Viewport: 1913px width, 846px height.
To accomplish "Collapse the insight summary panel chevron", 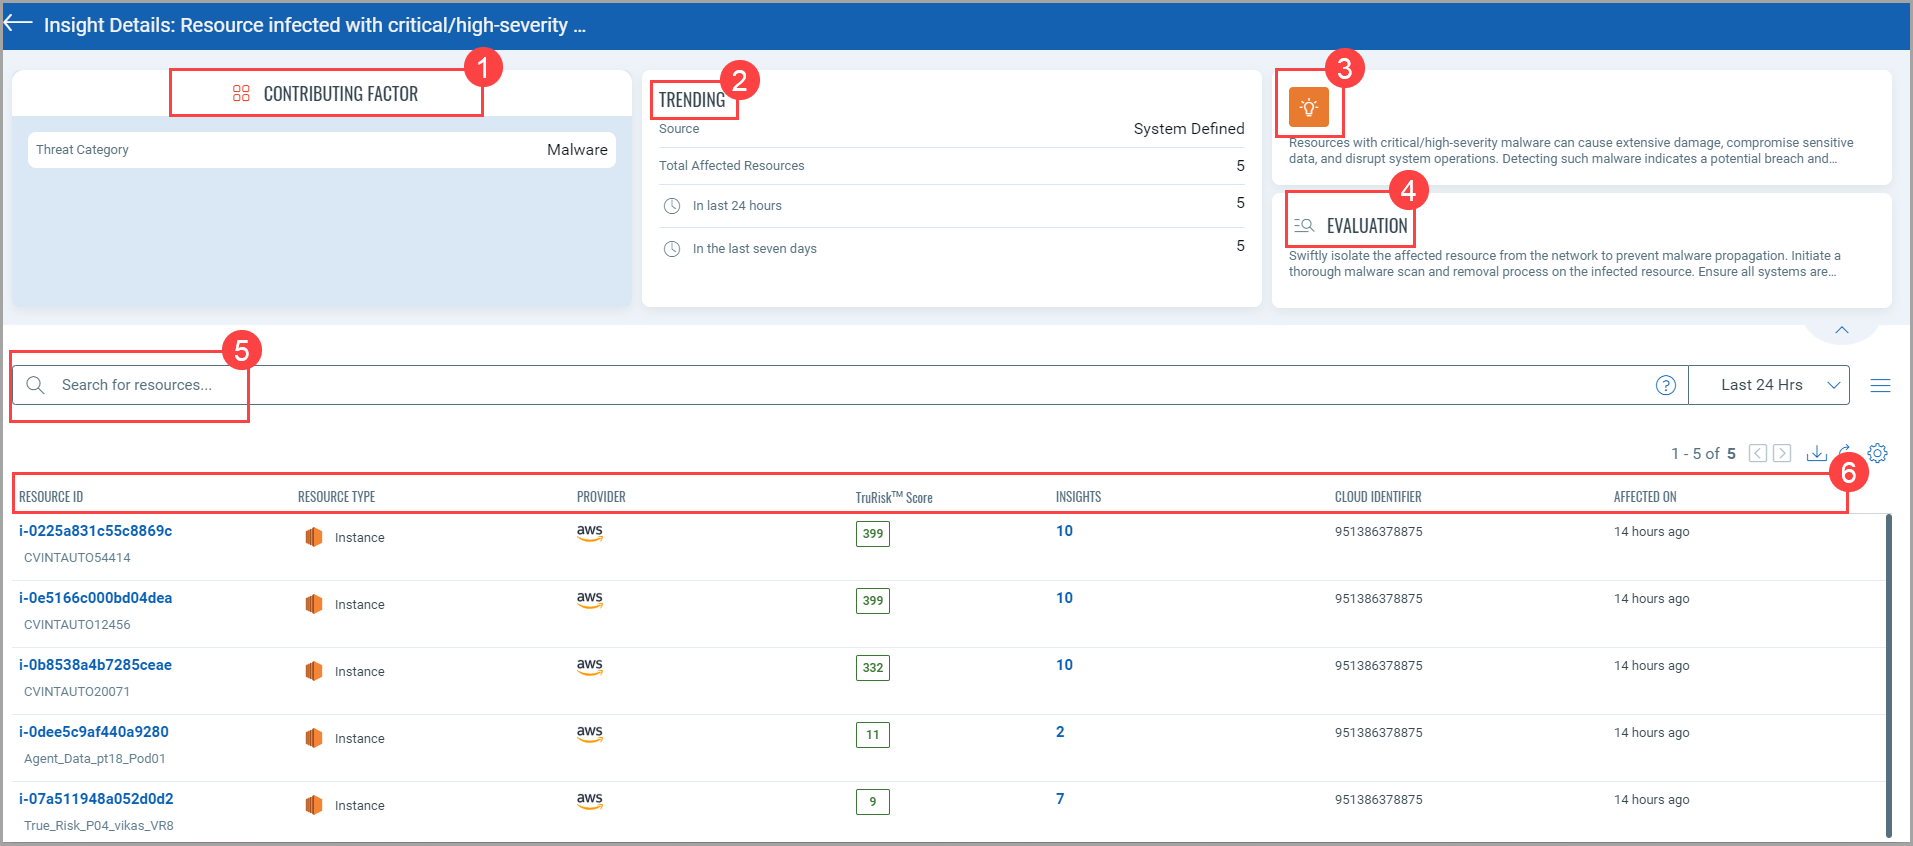I will [1841, 330].
